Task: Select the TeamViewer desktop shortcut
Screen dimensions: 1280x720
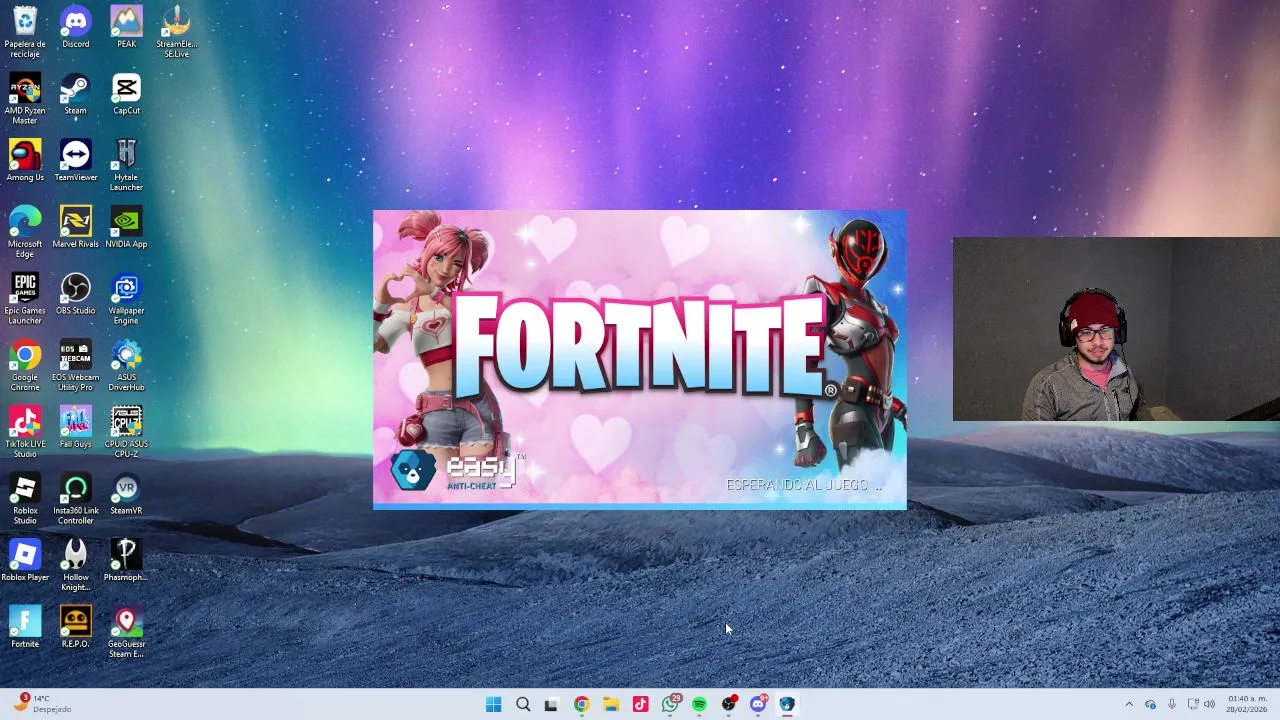Action: [76, 161]
